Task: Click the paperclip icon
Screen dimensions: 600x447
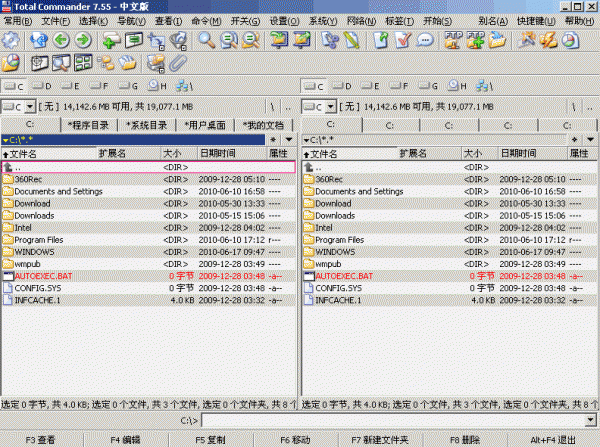Action: pos(178,63)
